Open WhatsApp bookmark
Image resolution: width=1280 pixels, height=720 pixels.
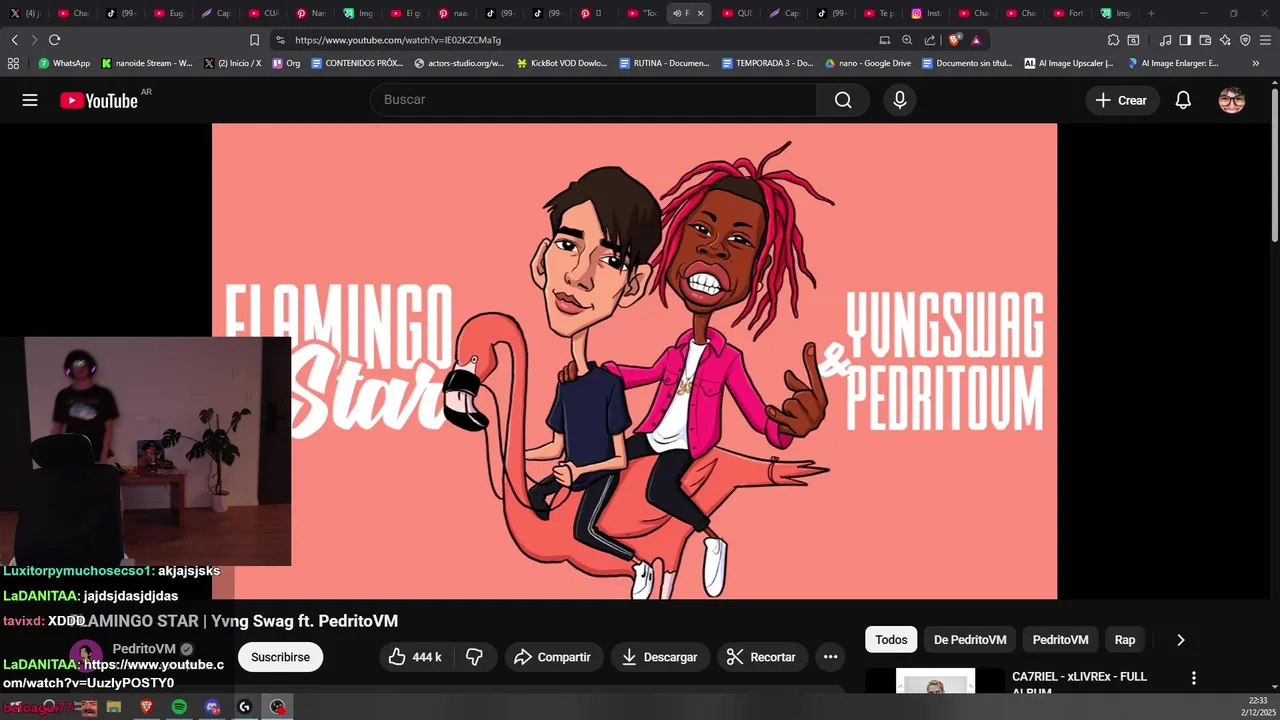point(64,63)
